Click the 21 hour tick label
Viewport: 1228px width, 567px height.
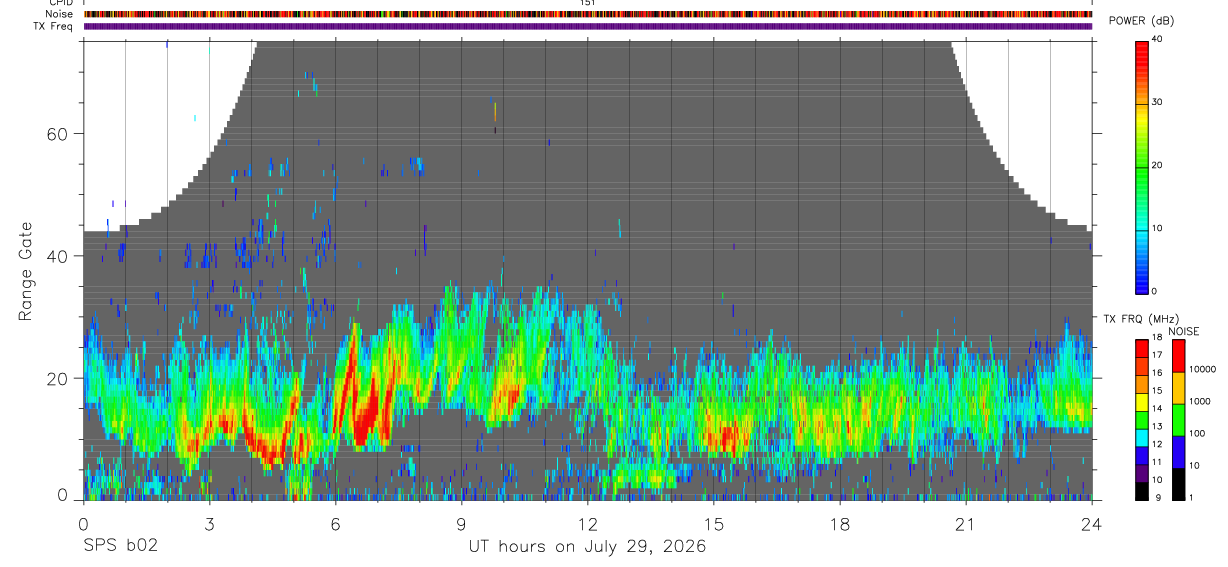[966, 524]
